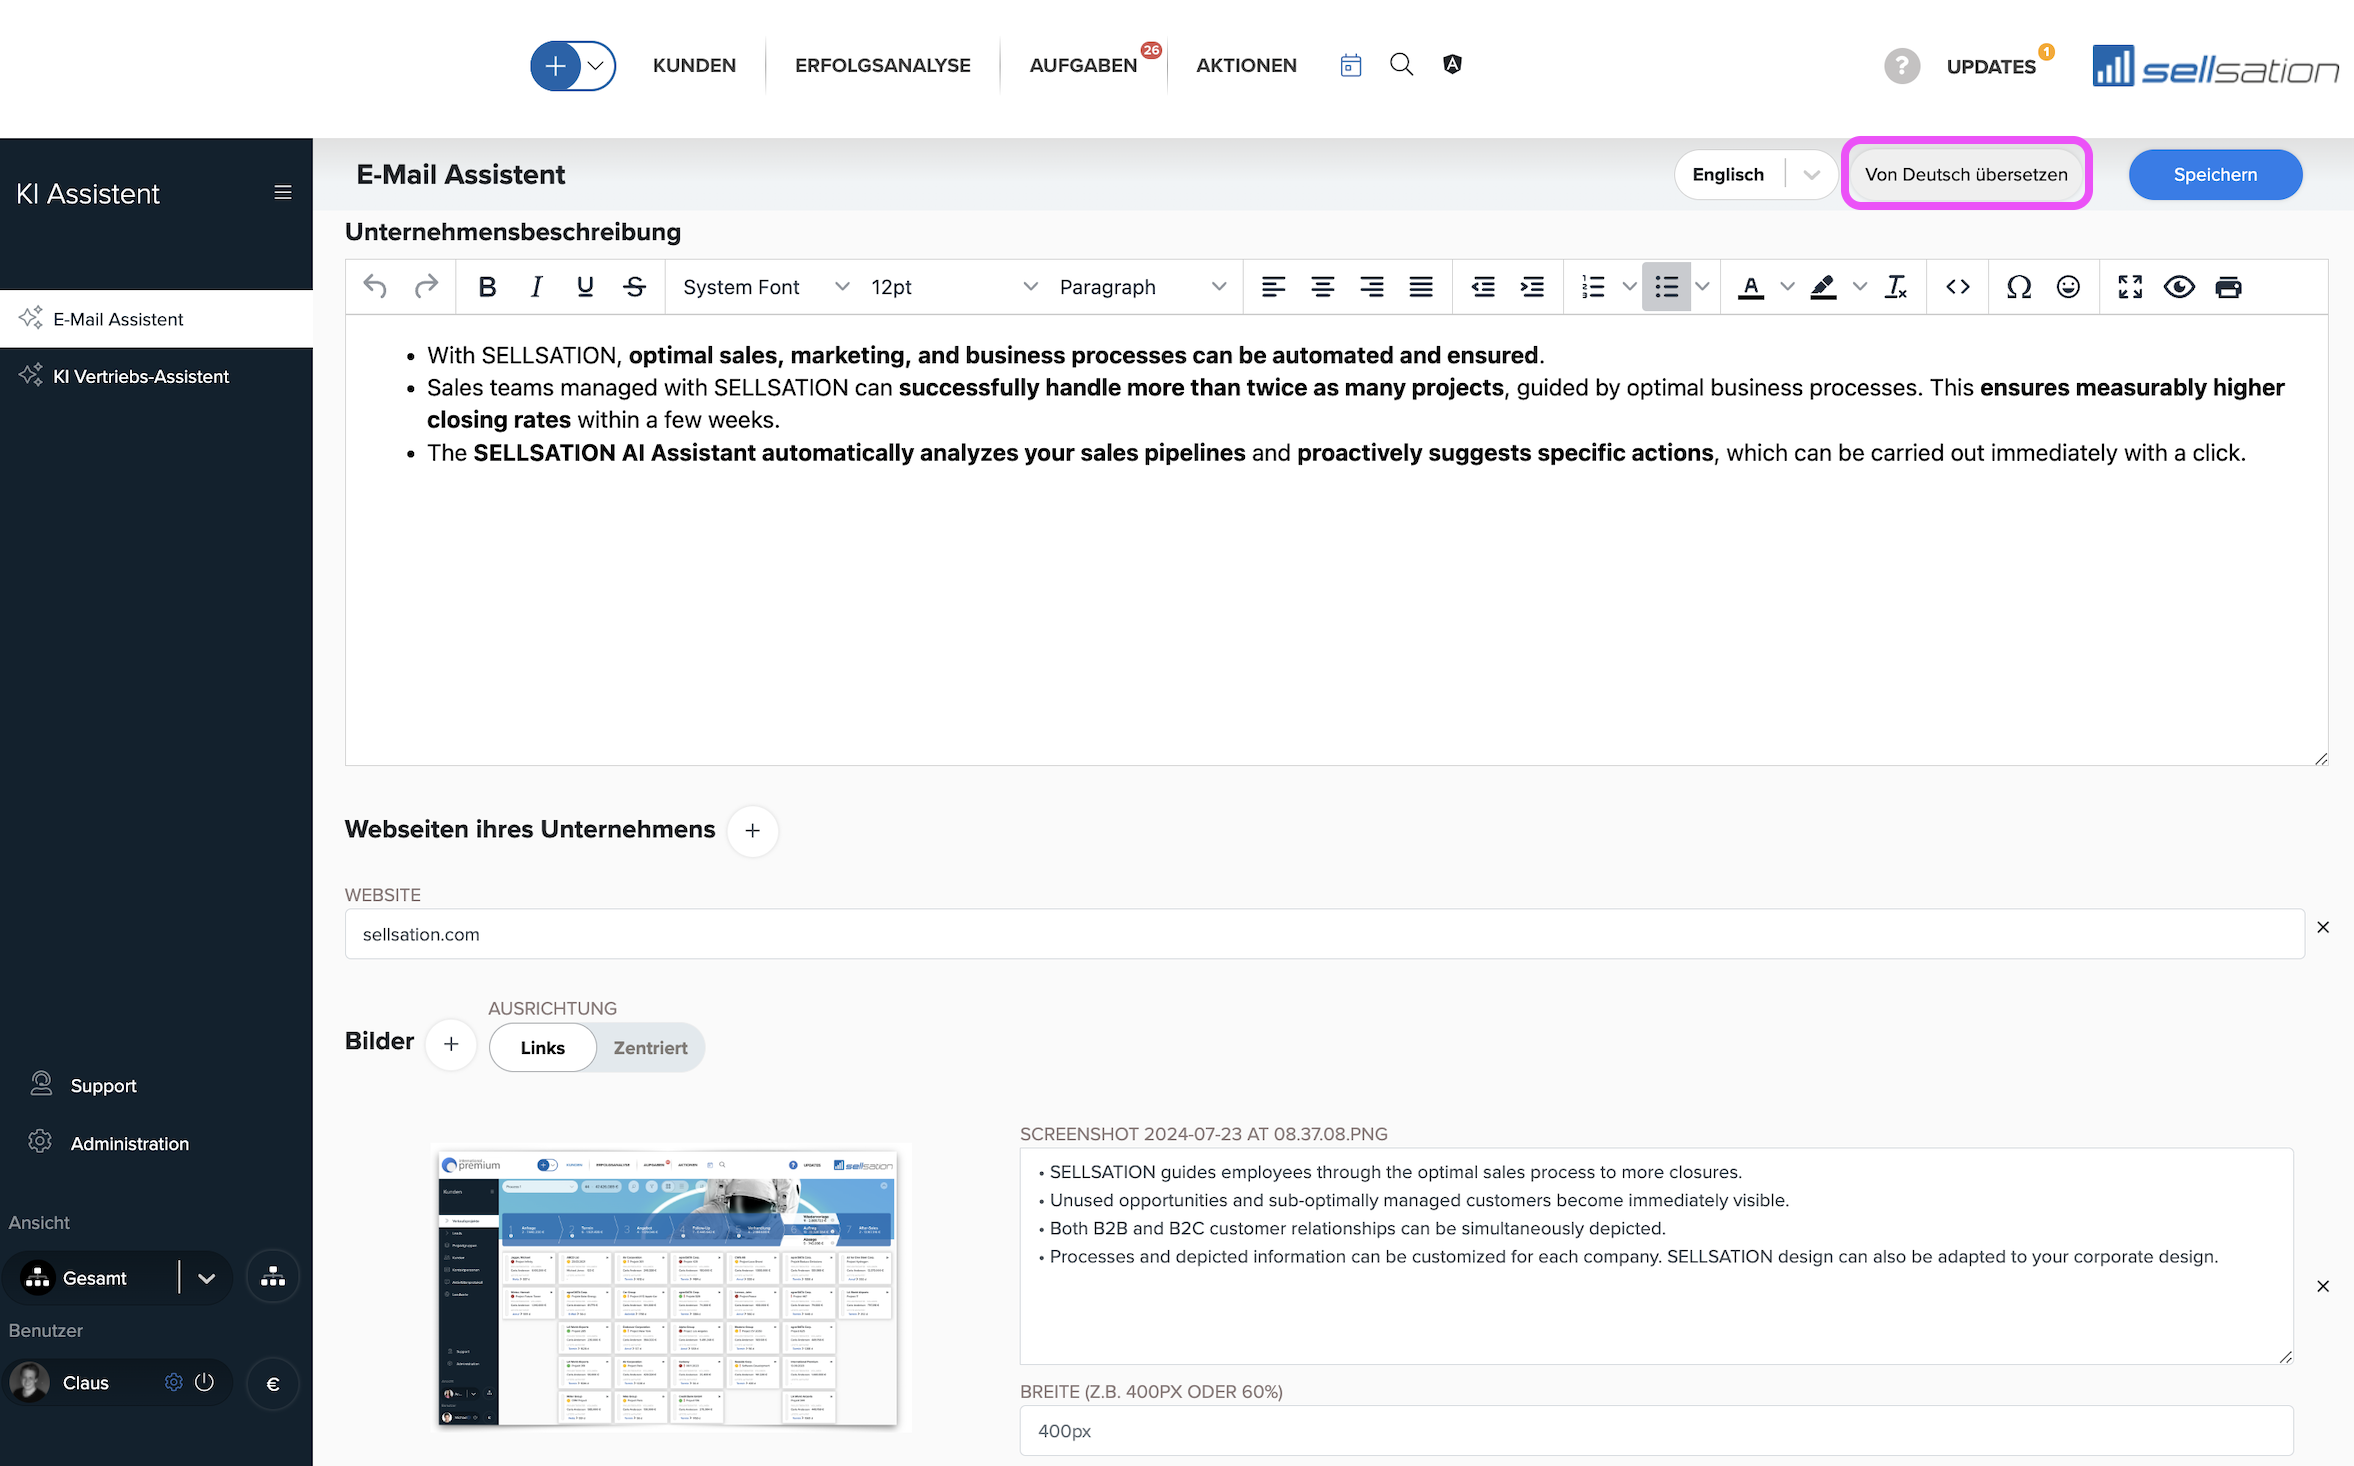Open the dropdown arrow beside plus button
2354x1466 pixels.
click(596, 66)
